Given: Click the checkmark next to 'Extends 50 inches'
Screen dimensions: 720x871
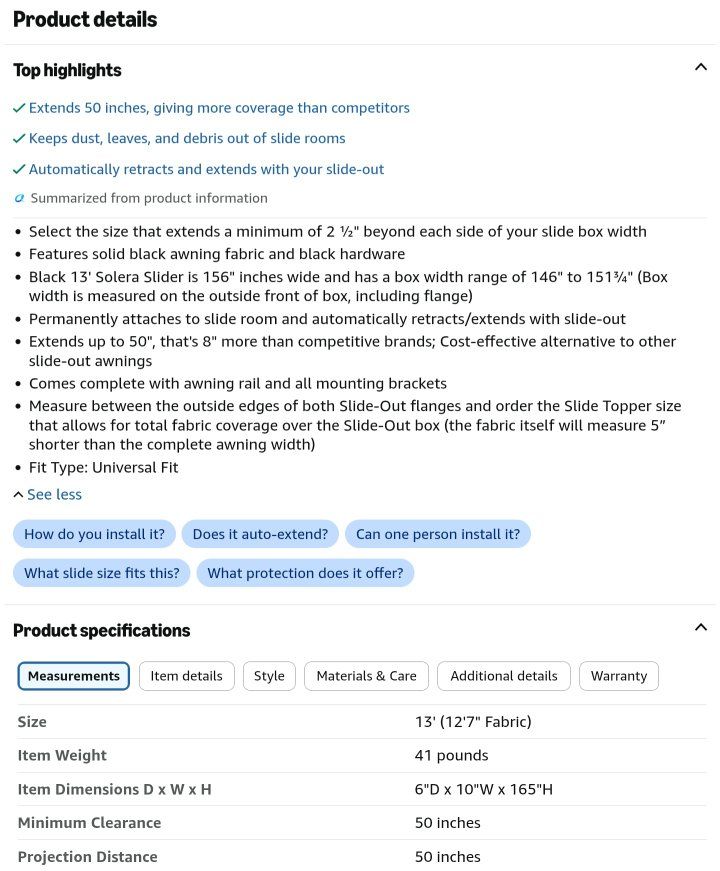Looking at the screenshot, I should click(x=19, y=108).
